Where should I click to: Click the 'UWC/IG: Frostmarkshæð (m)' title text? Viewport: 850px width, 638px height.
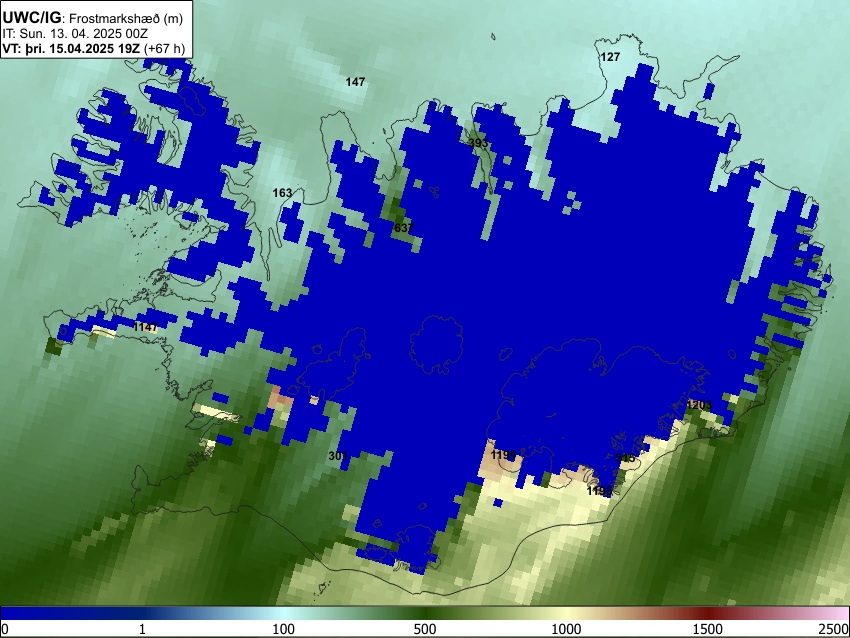[x=93, y=18]
